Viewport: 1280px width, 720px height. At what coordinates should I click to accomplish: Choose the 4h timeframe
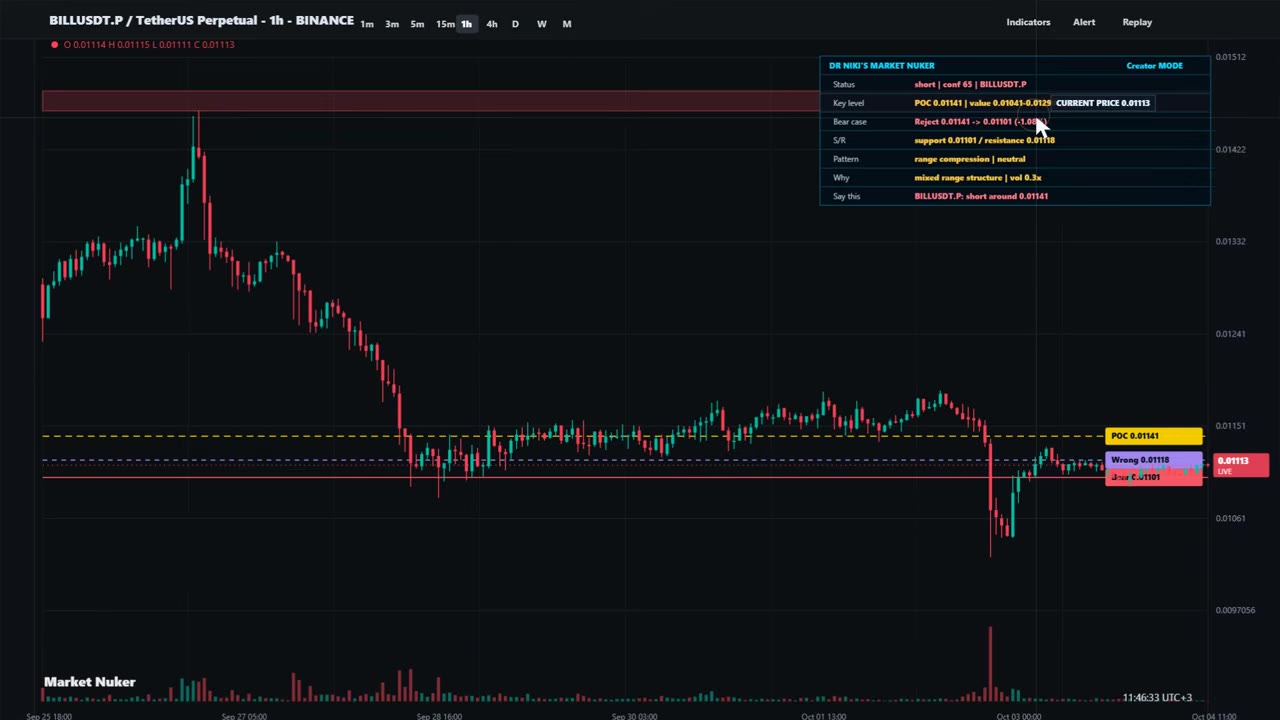tap(491, 24)
